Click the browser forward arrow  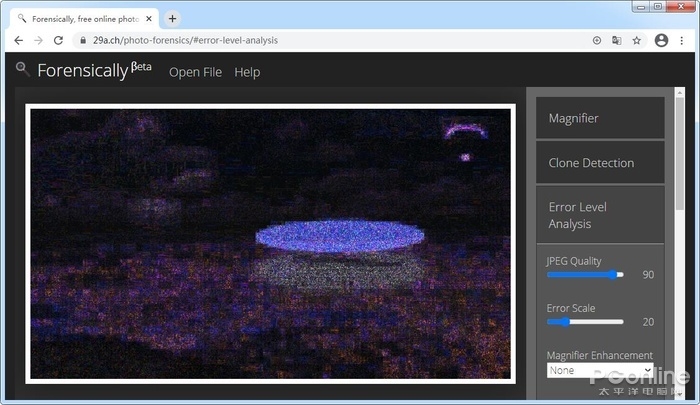pos(38,40)
